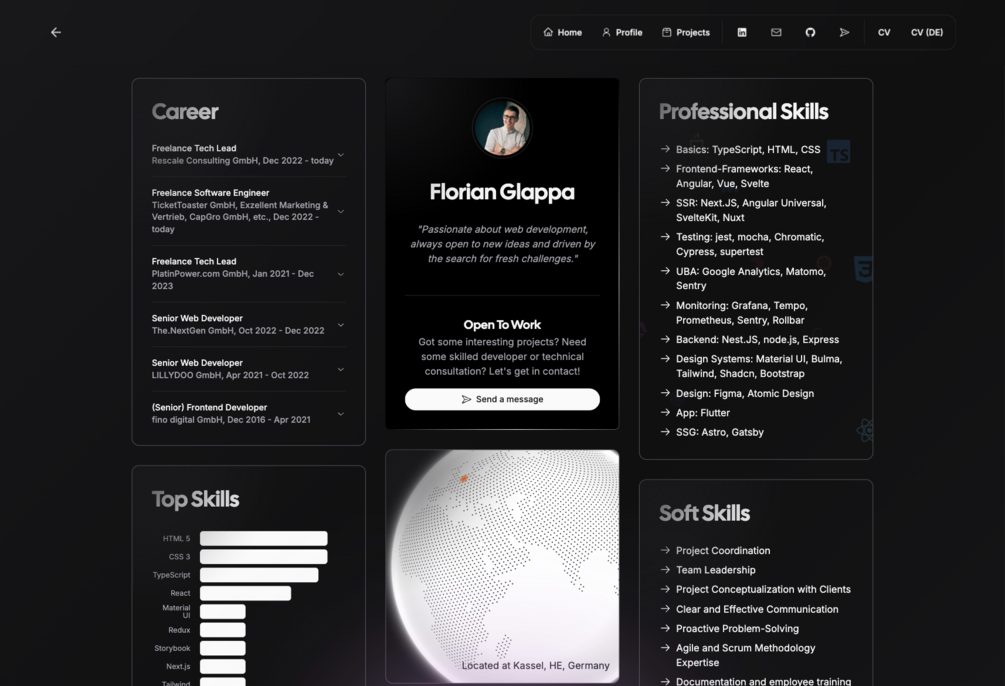This screenshot has width=1005, height=686.
Task: Open the Profile nav item
Action: [622, 32]
